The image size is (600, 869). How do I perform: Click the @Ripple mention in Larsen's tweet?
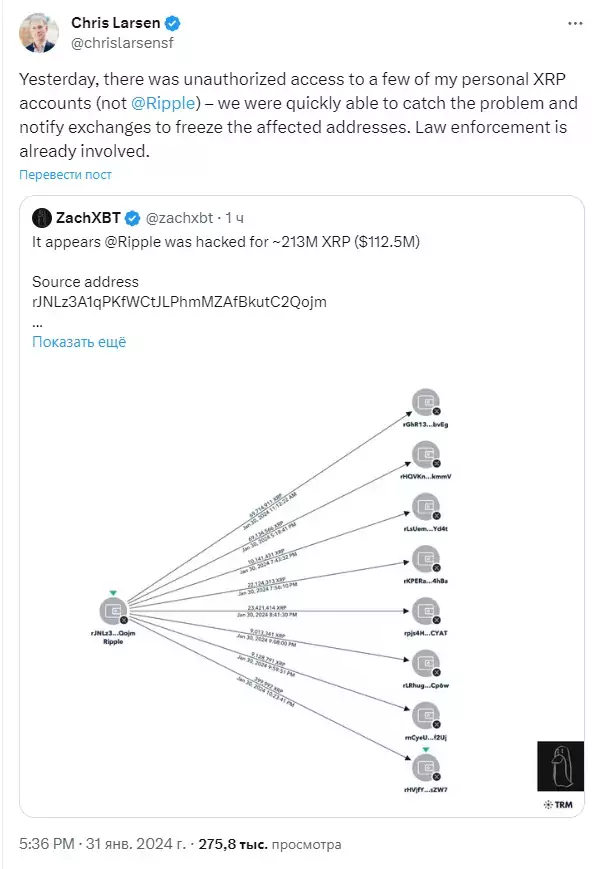click(163, 103)
